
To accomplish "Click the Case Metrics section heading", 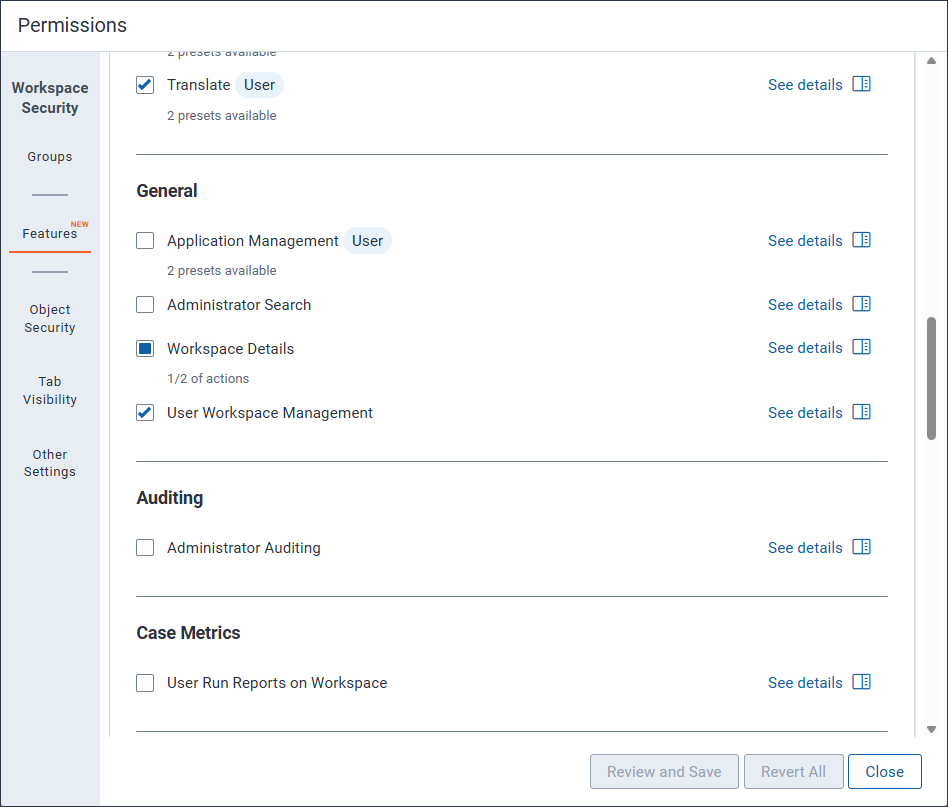I will [x=188, y=633].
